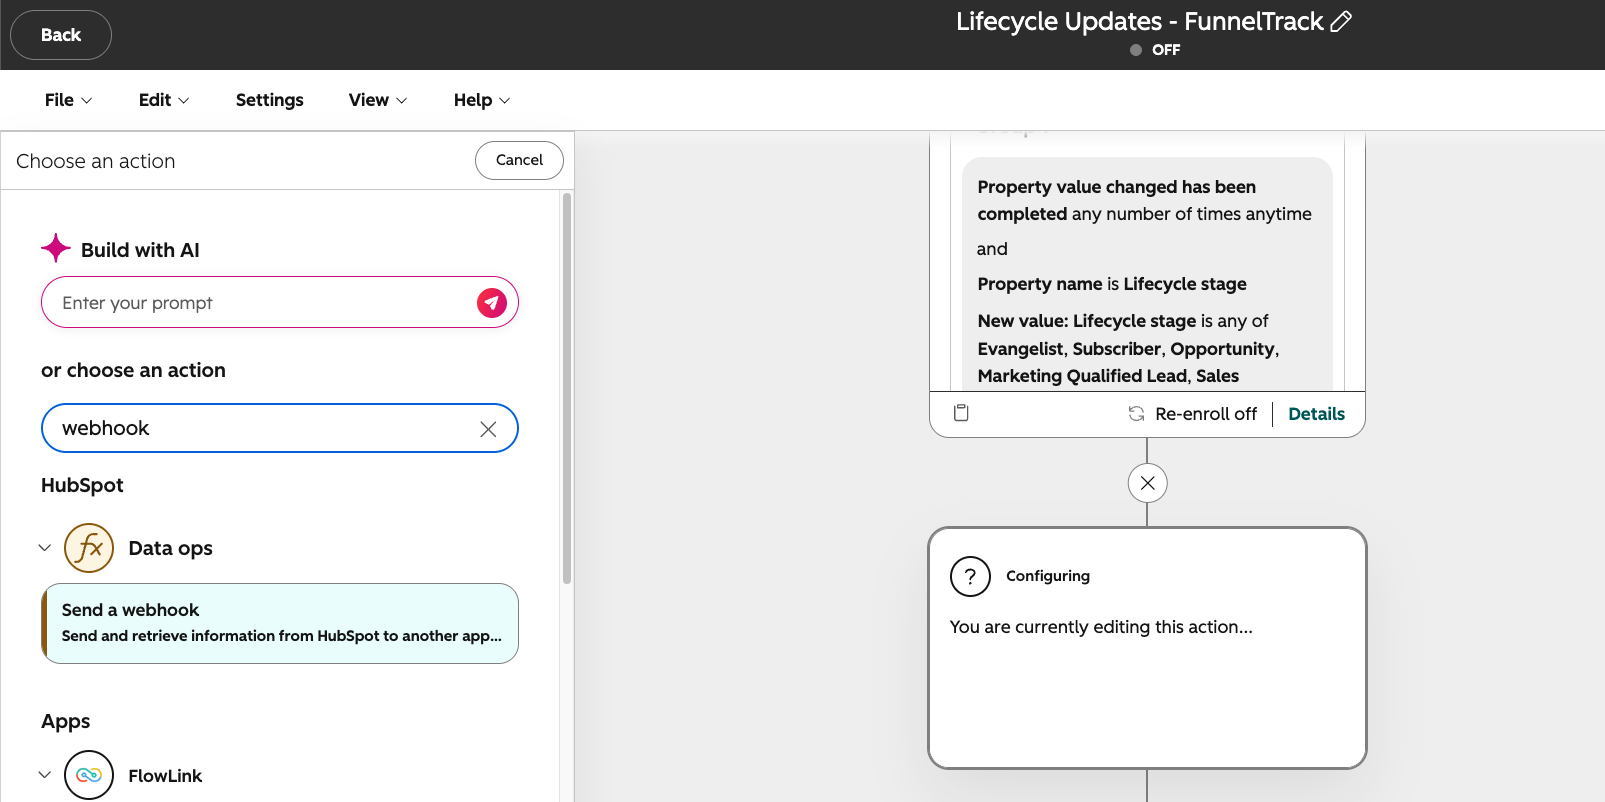This screenshot has height=802, width=1605.
Task: Click the Data ops label
Action: pos(171,548)
